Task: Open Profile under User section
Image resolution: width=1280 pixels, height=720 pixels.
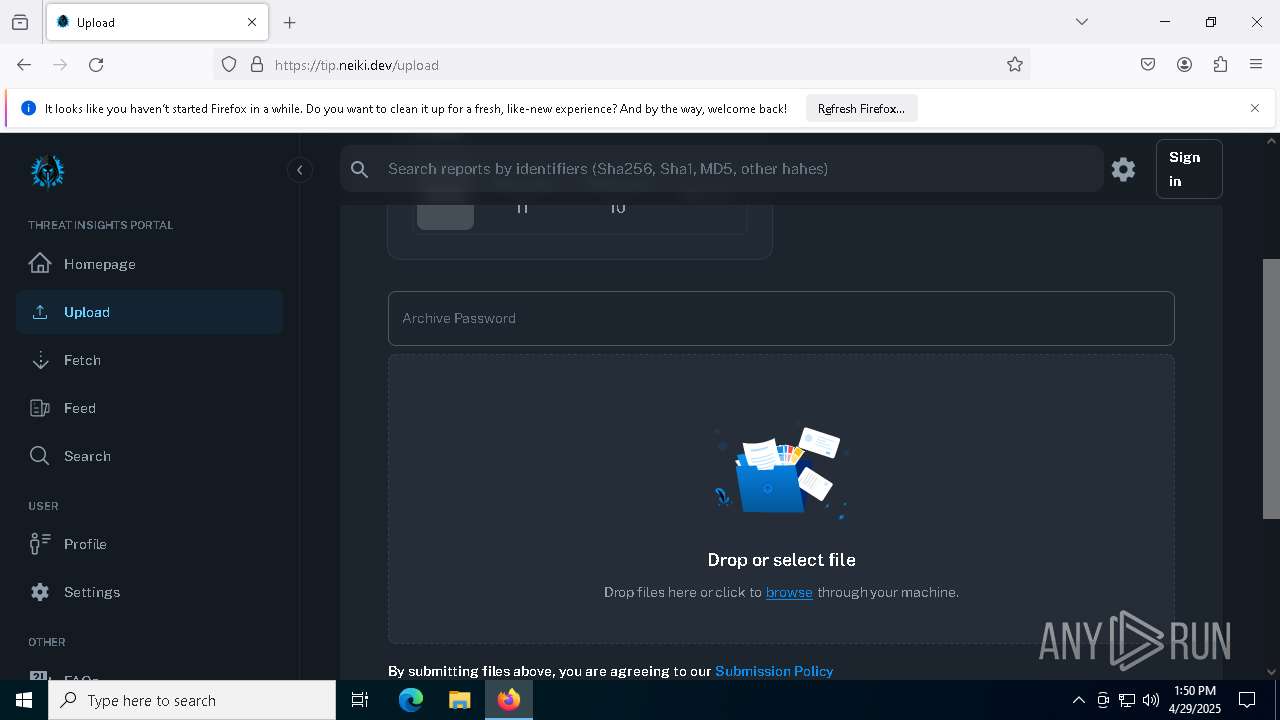Action: [149, 544]
